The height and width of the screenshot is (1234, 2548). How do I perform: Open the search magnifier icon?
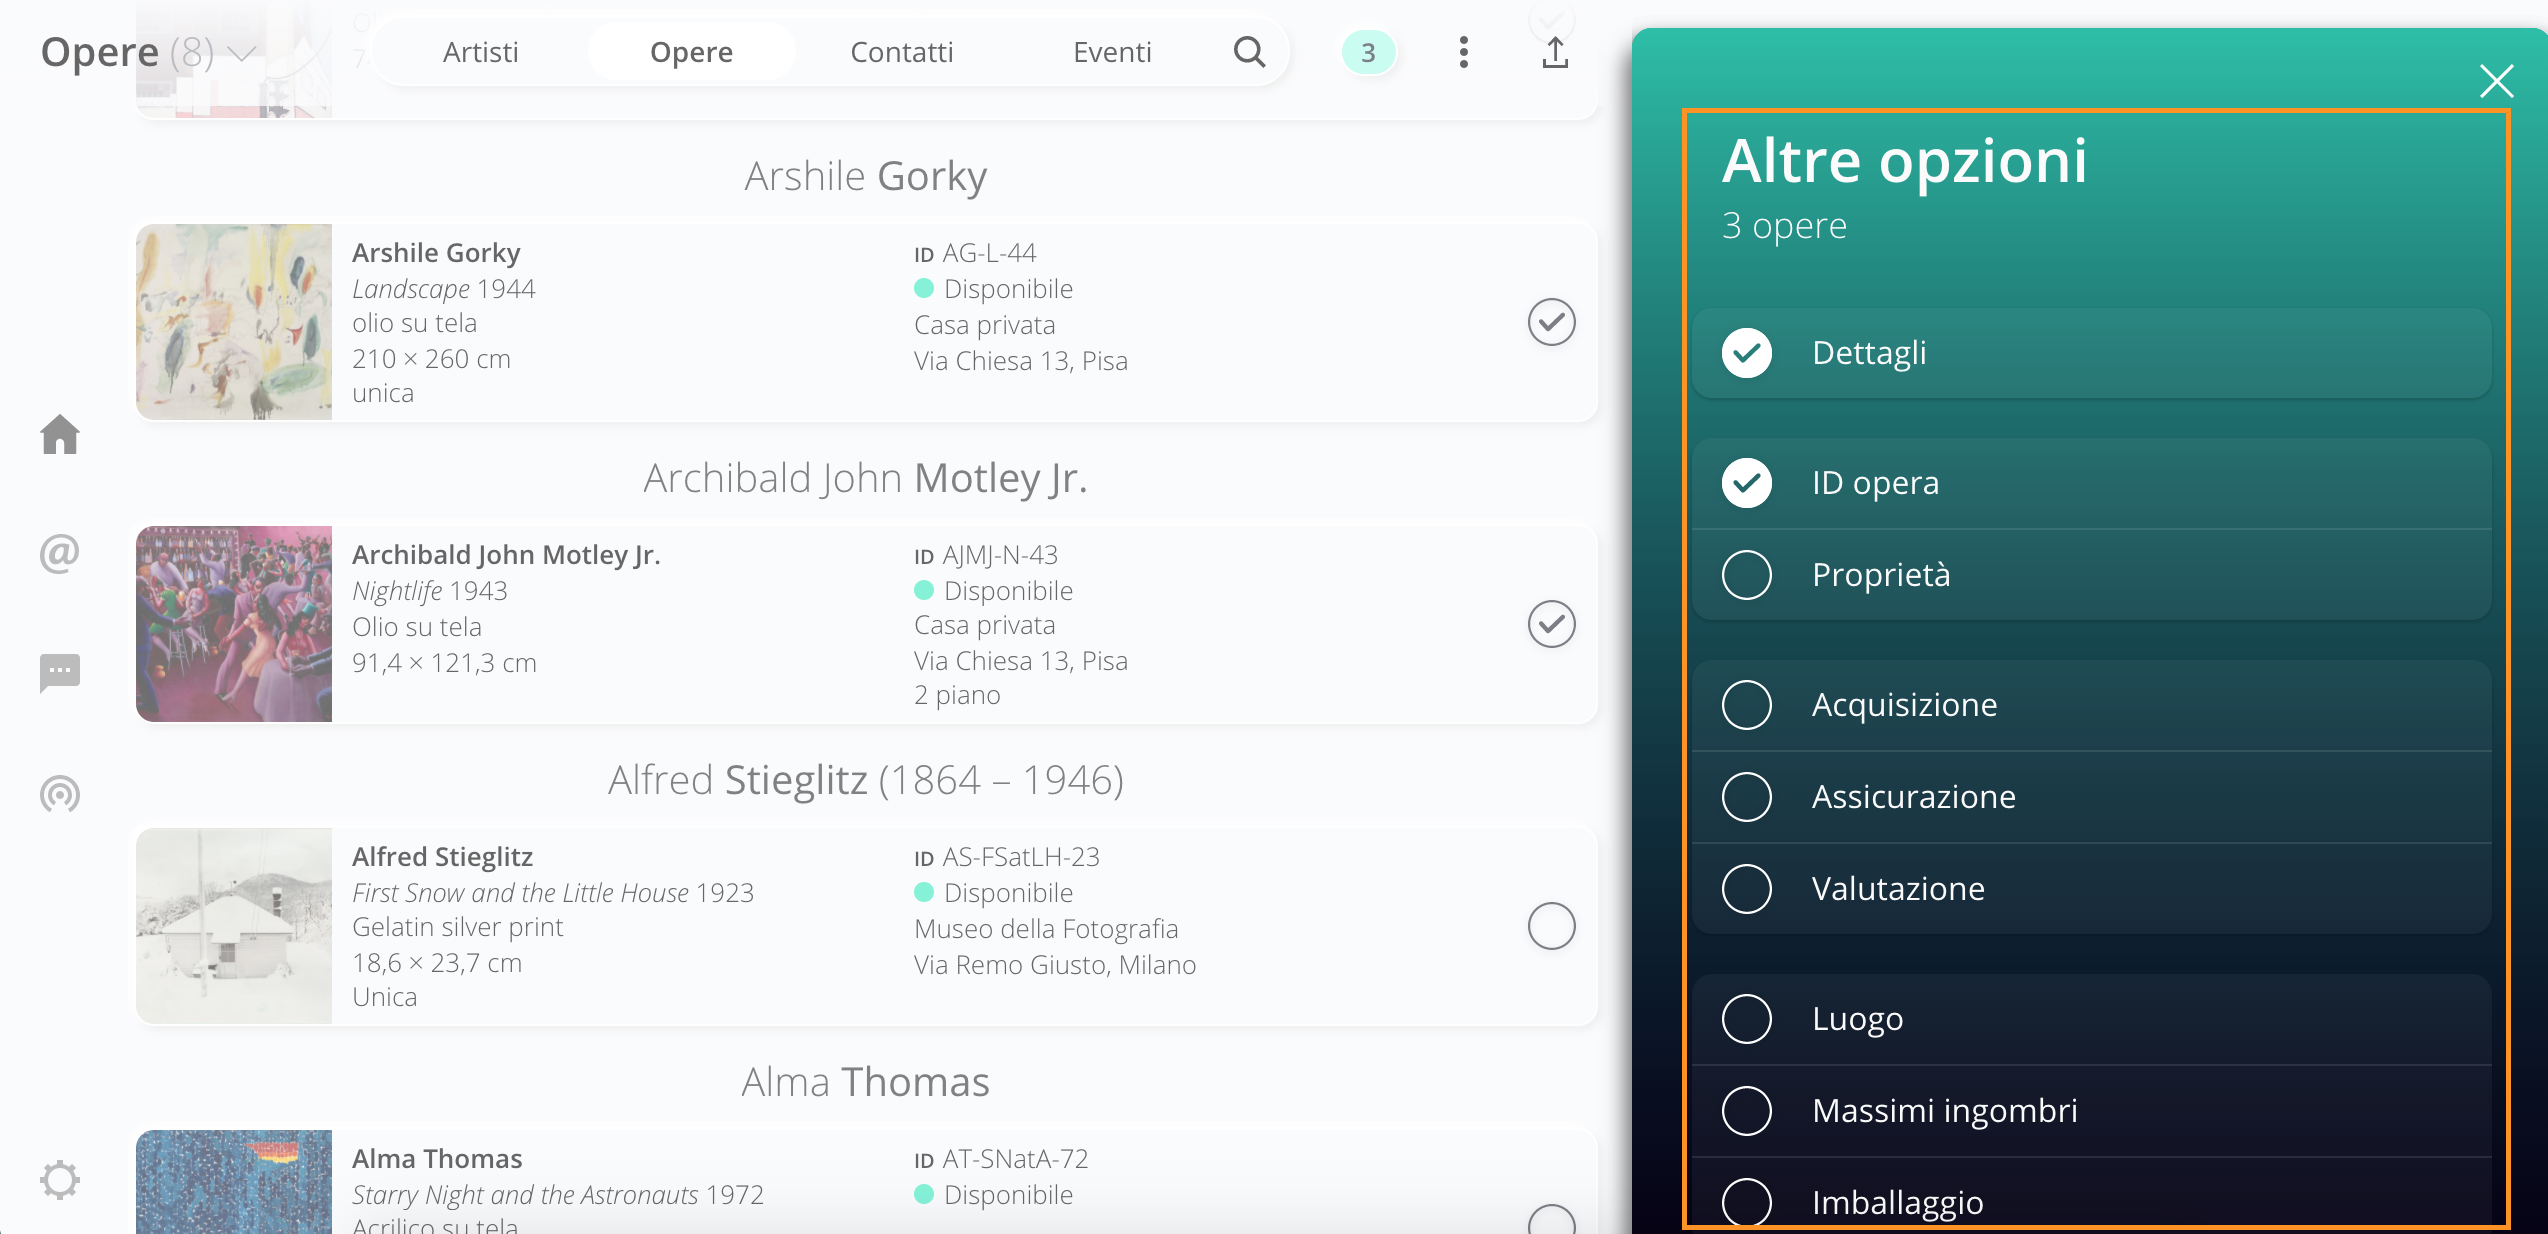[x=1249, y=52]
